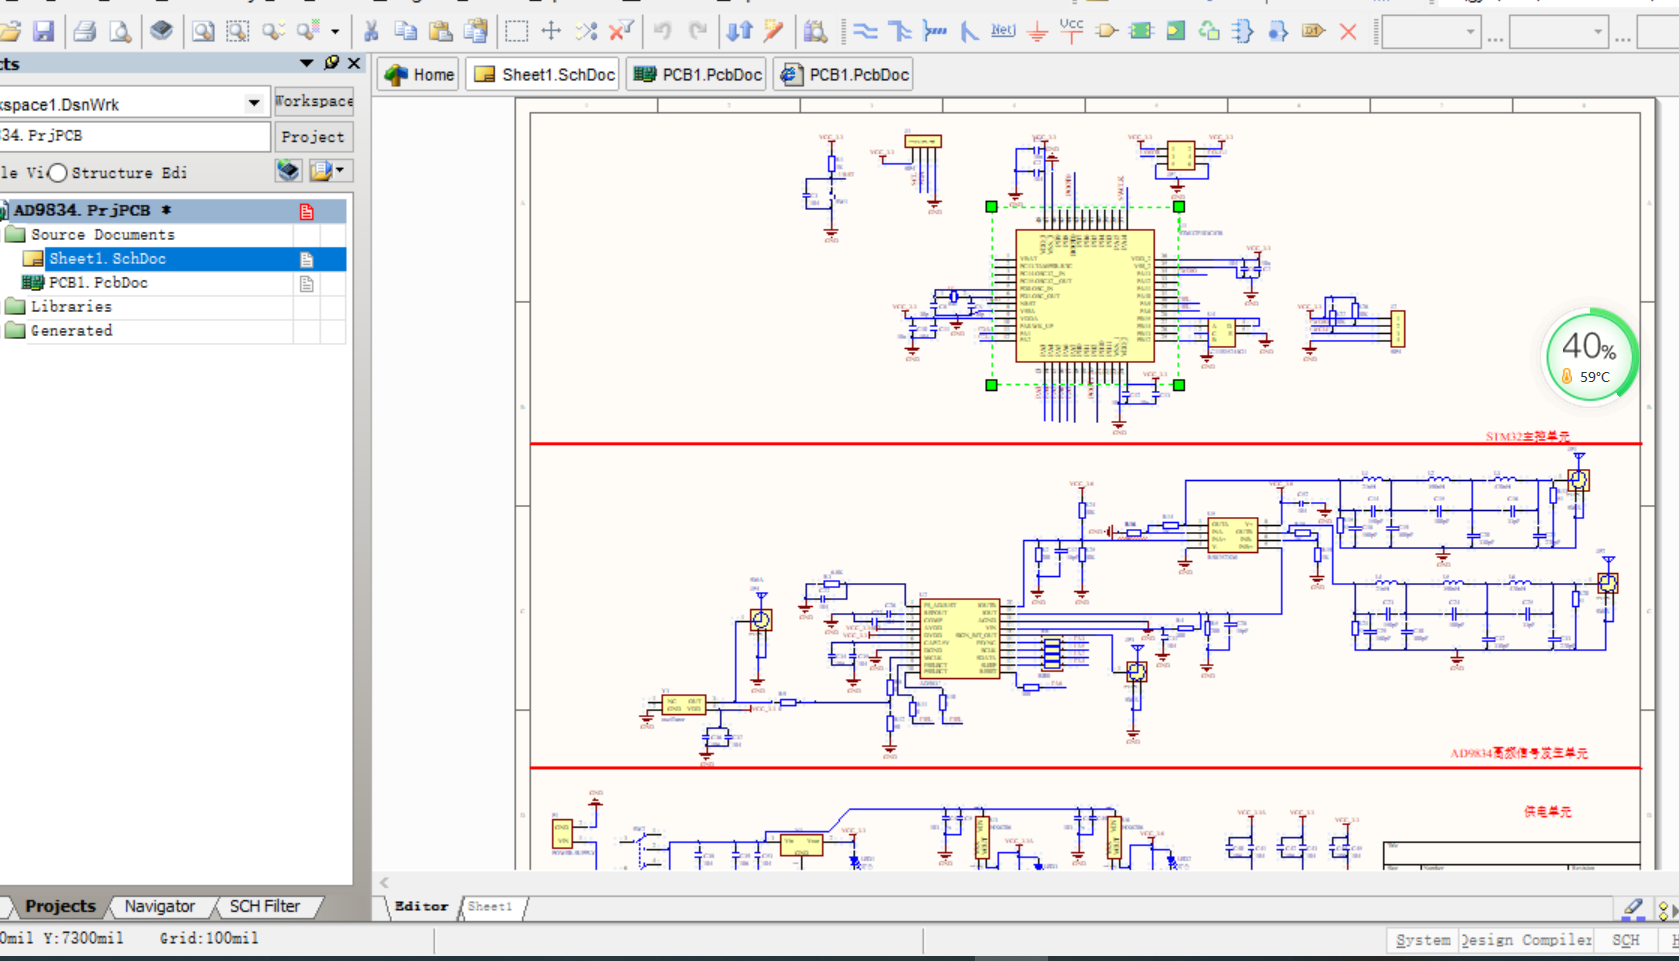
Task: Switch to the Home tab
Action: tap(419, 74)
